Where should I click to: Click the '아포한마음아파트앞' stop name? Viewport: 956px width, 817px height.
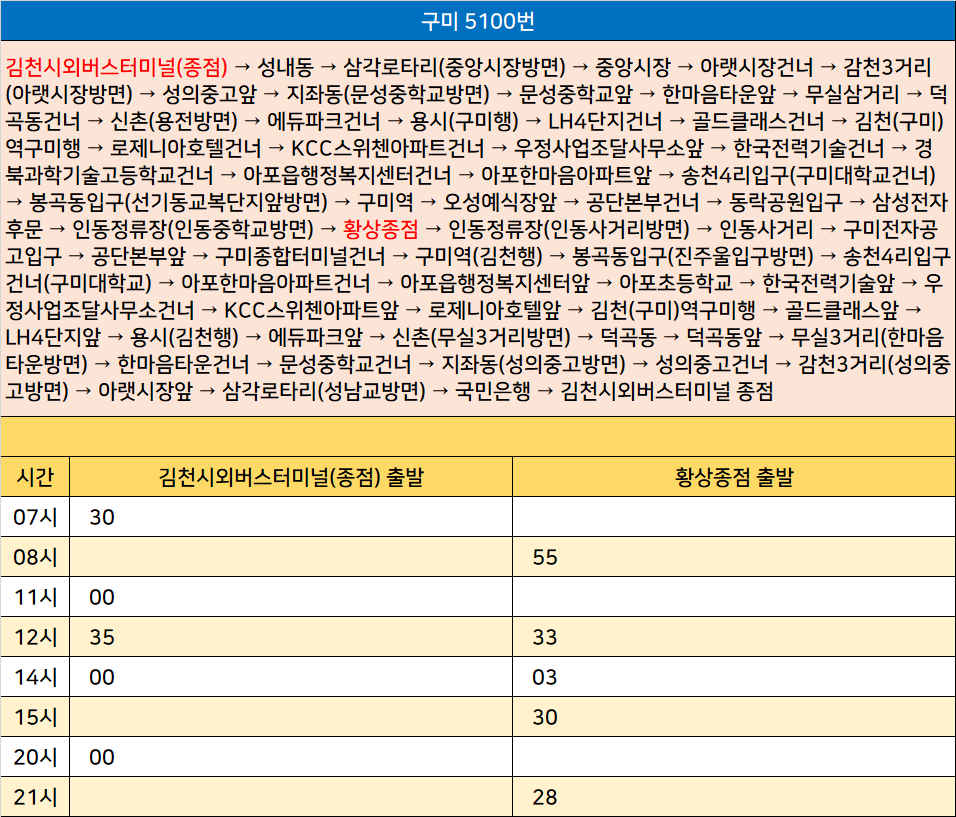point(566,176)
